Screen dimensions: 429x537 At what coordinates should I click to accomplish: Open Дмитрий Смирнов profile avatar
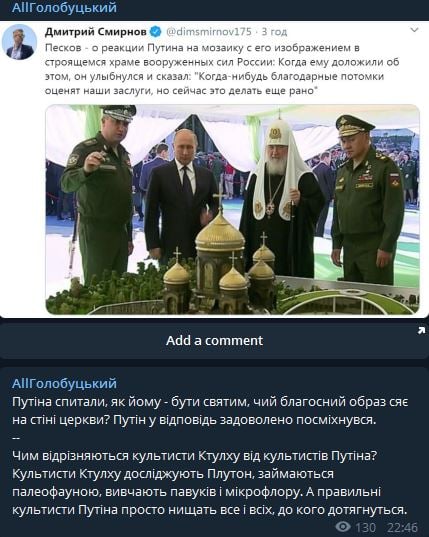(20, 42)
